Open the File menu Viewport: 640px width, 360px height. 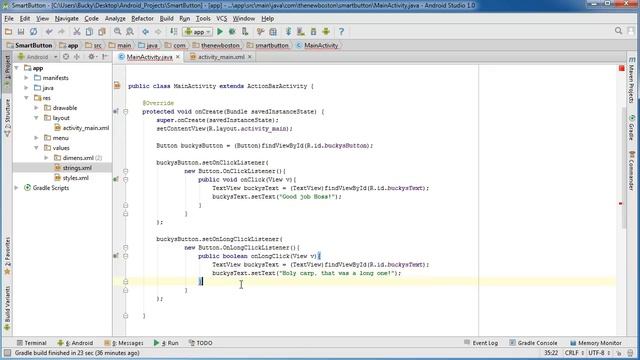pyautogui.click(x=9, y=18)
